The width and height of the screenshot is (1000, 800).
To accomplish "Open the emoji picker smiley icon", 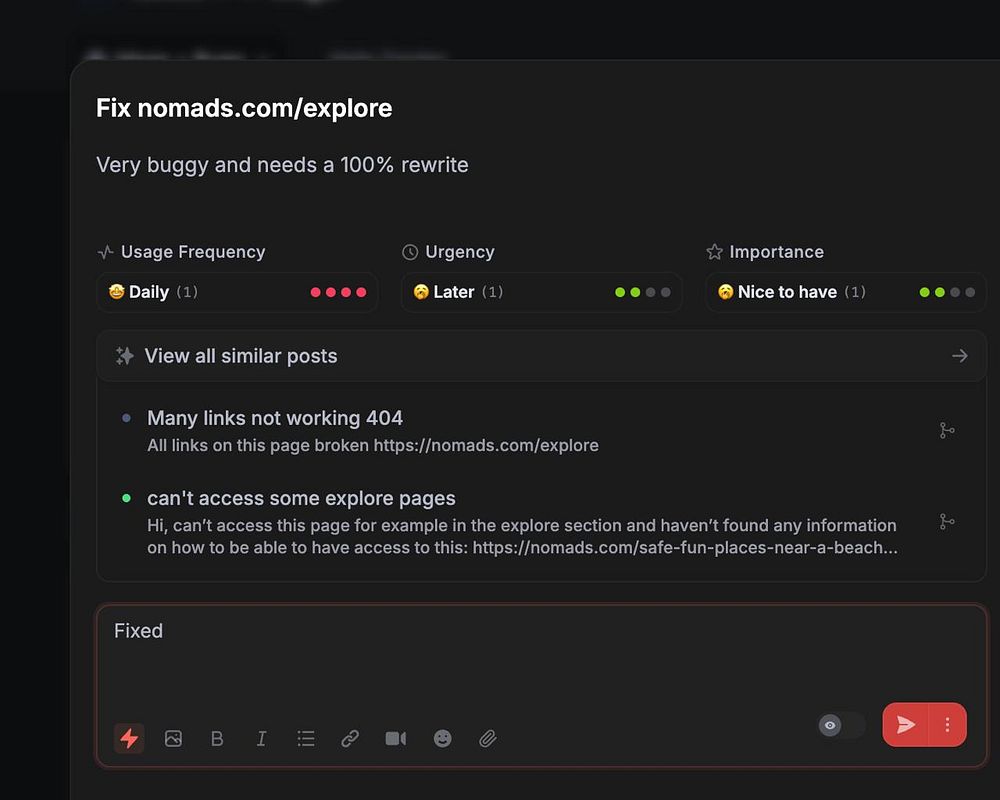I will point(443,738).
